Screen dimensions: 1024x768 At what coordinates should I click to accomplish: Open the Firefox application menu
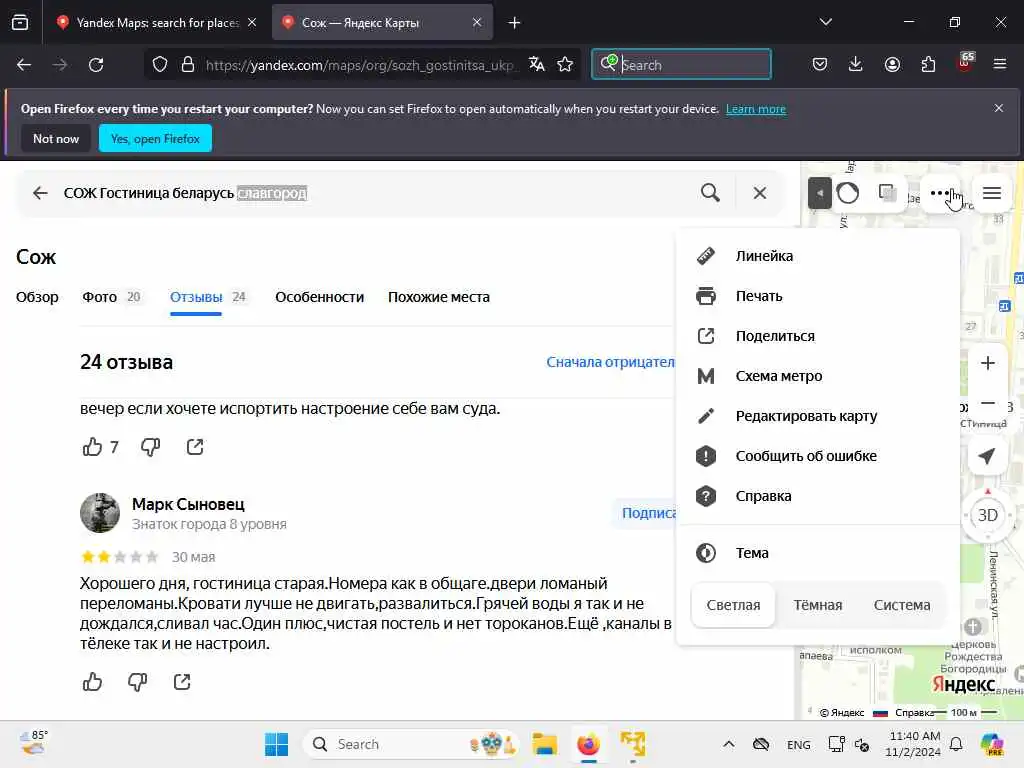tap(1000, 64)
